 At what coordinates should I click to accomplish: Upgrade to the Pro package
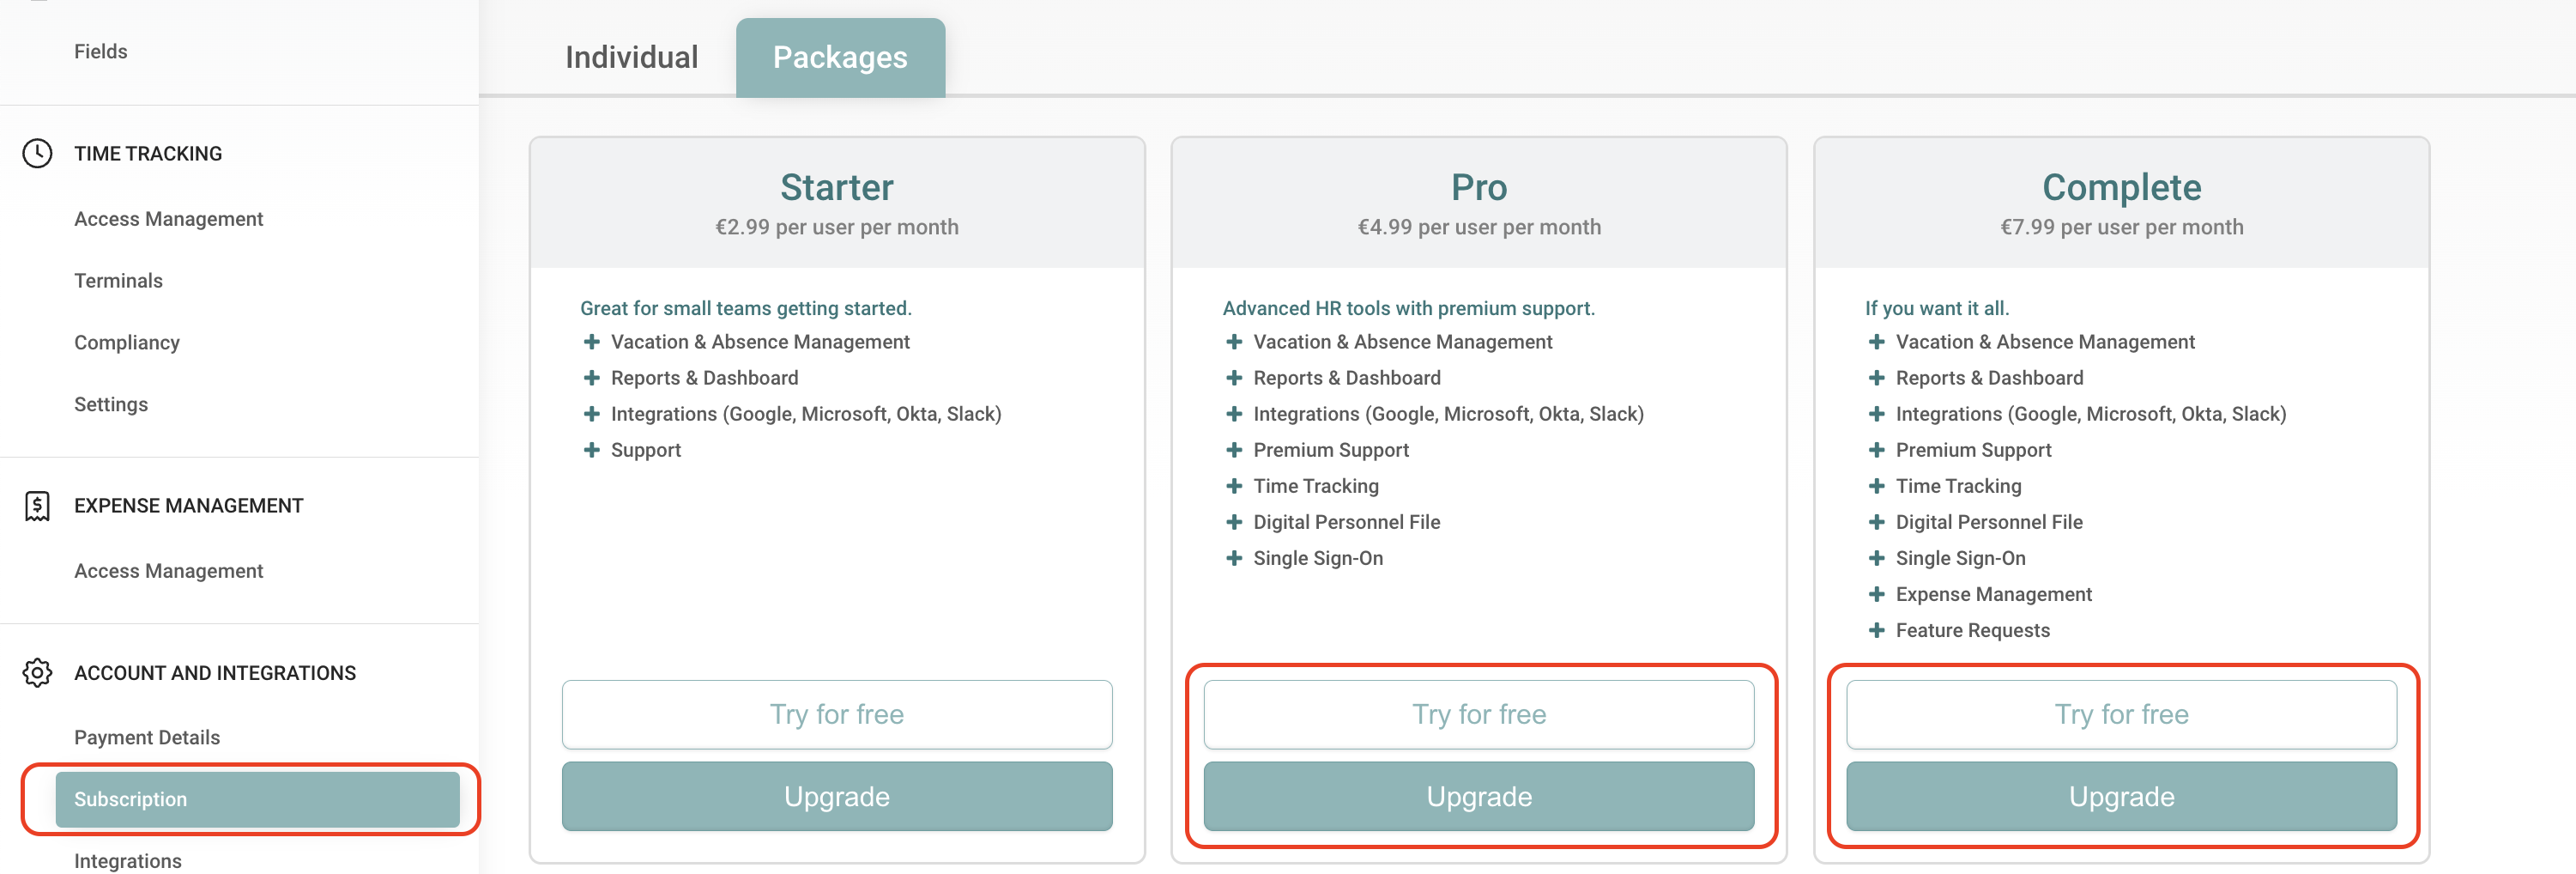1478,796
